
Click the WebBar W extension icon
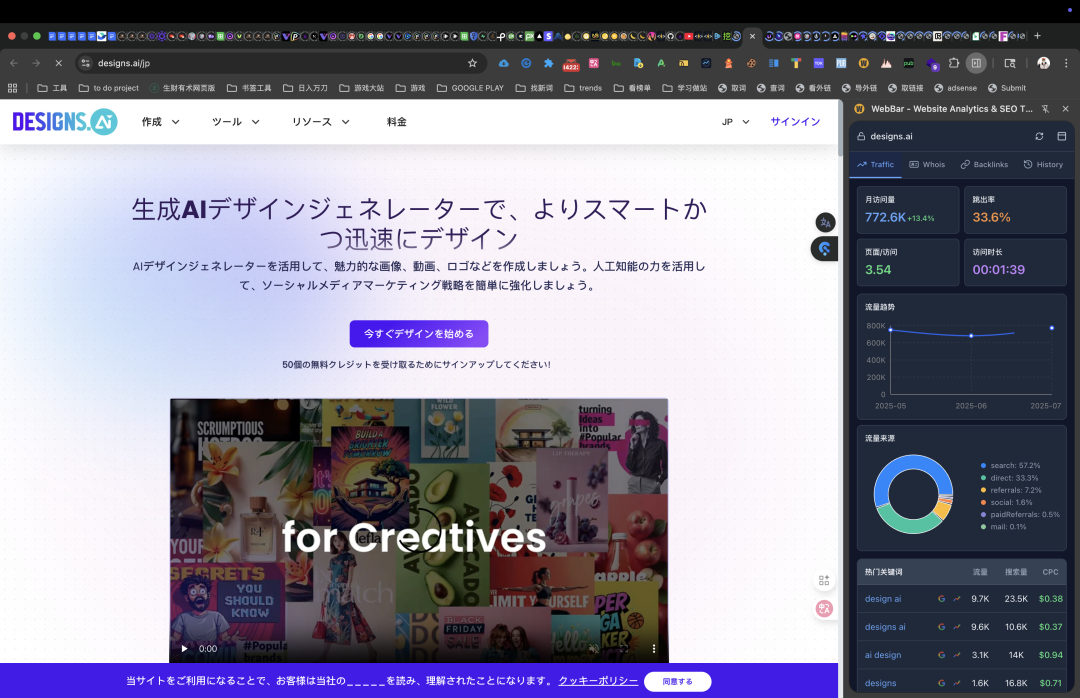tap(864, 63)
